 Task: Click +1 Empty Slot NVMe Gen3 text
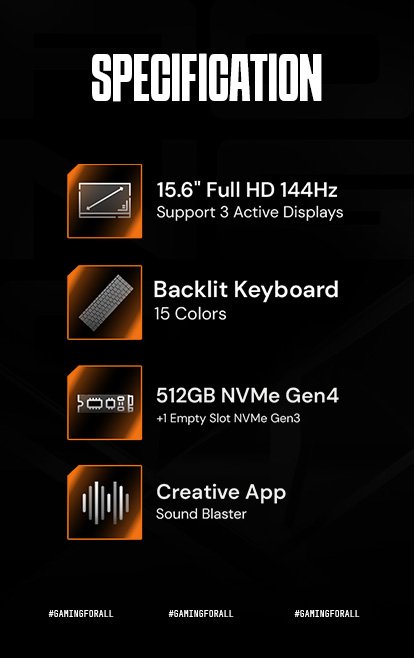[228, 418]
